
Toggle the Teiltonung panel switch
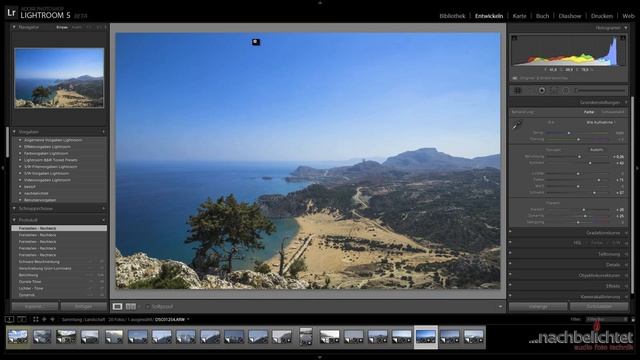(x=510, y=253)
